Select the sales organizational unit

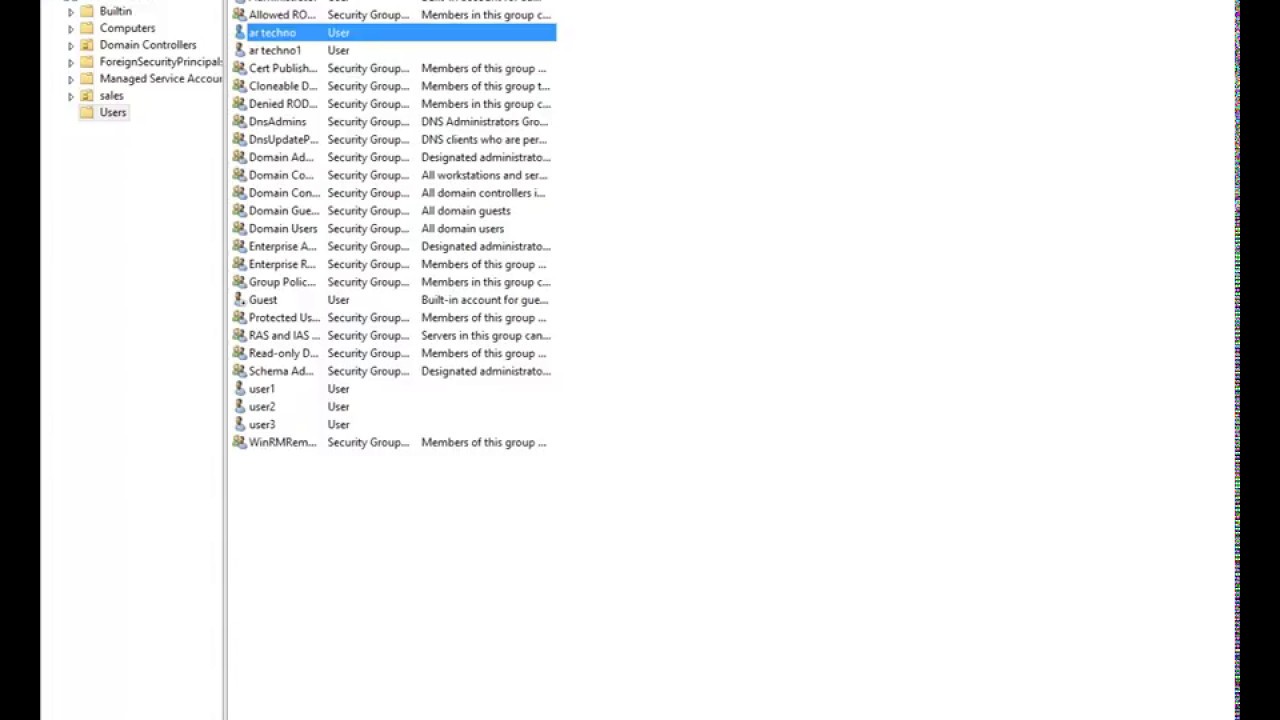coord(111,96)
